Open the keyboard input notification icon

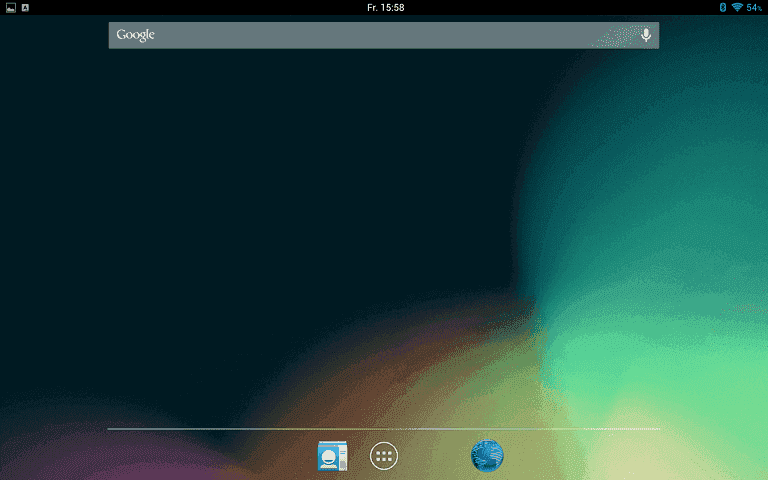(x=25, y=7)
